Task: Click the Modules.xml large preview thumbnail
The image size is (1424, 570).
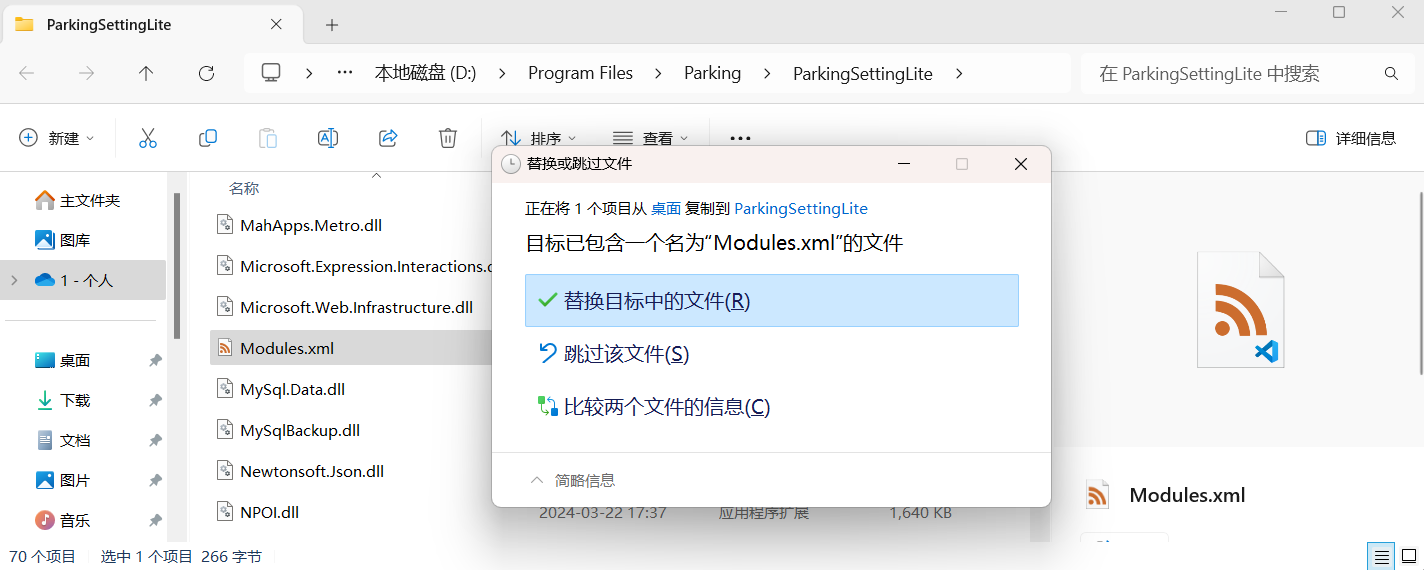Action: (1240, 309)
